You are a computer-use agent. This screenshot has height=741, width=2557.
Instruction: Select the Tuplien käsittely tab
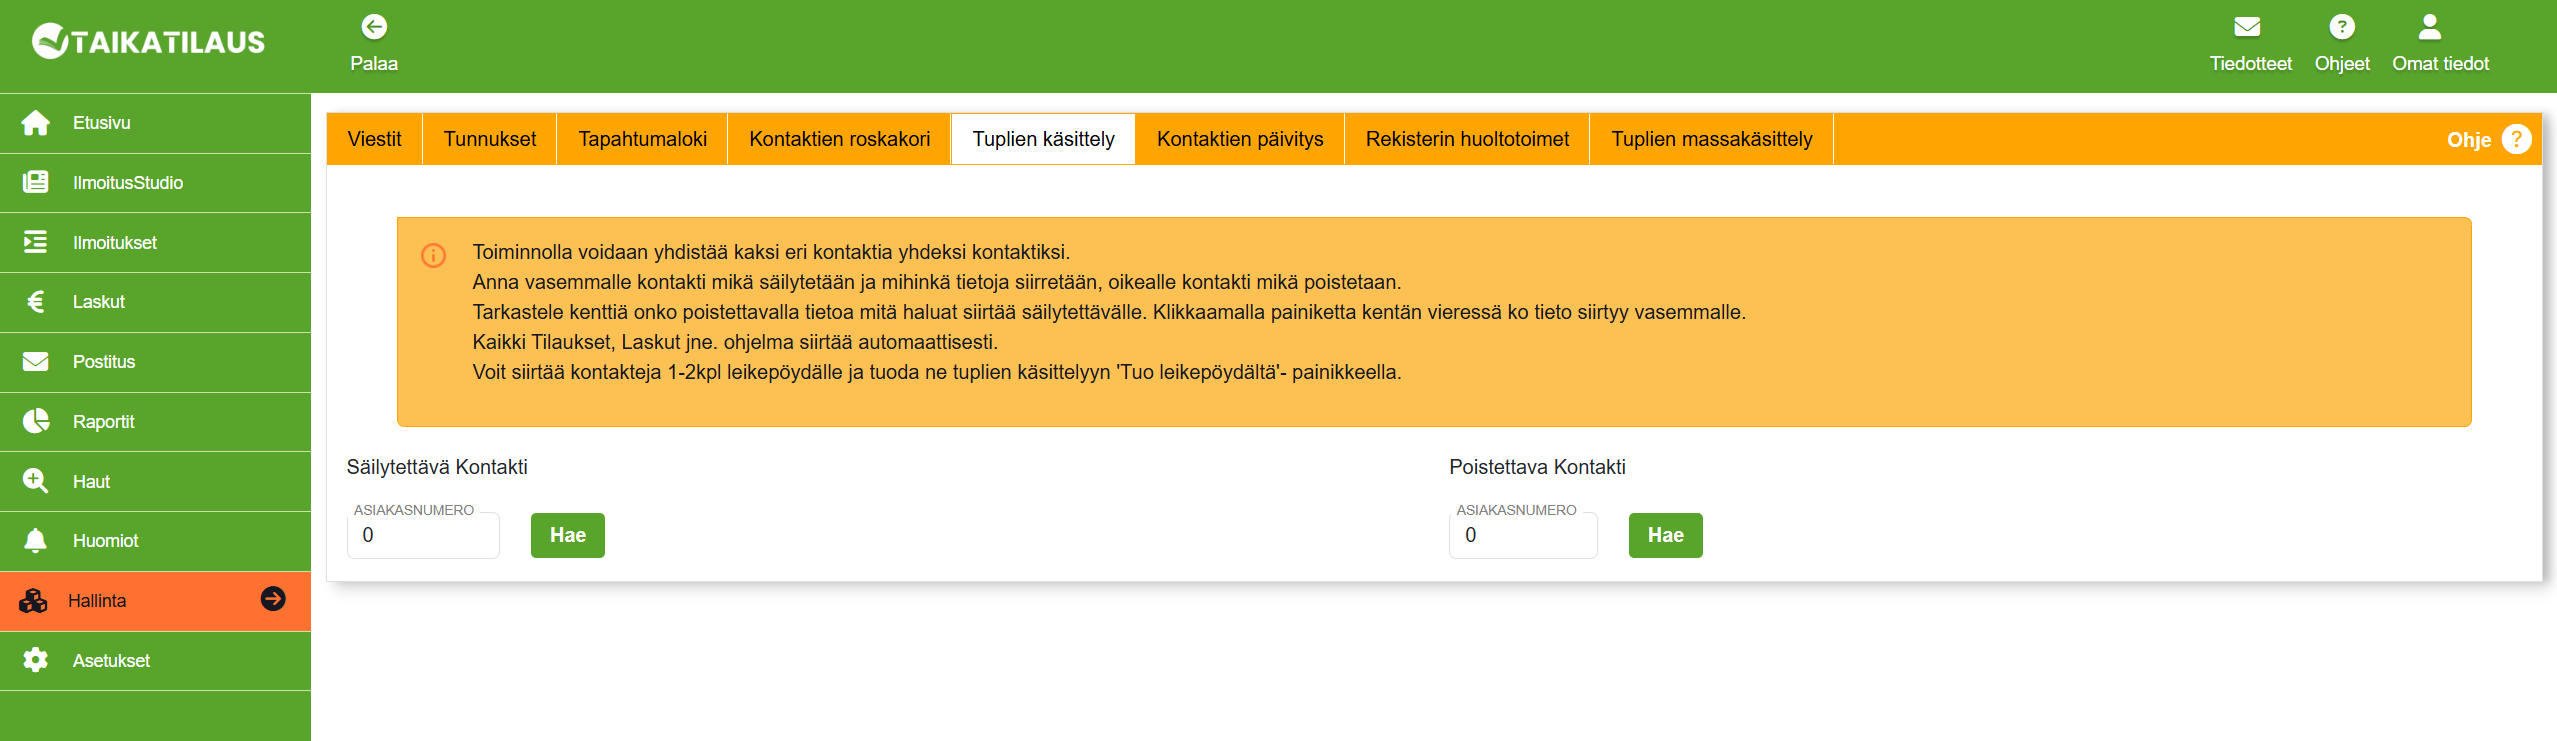pos(1043,139)
